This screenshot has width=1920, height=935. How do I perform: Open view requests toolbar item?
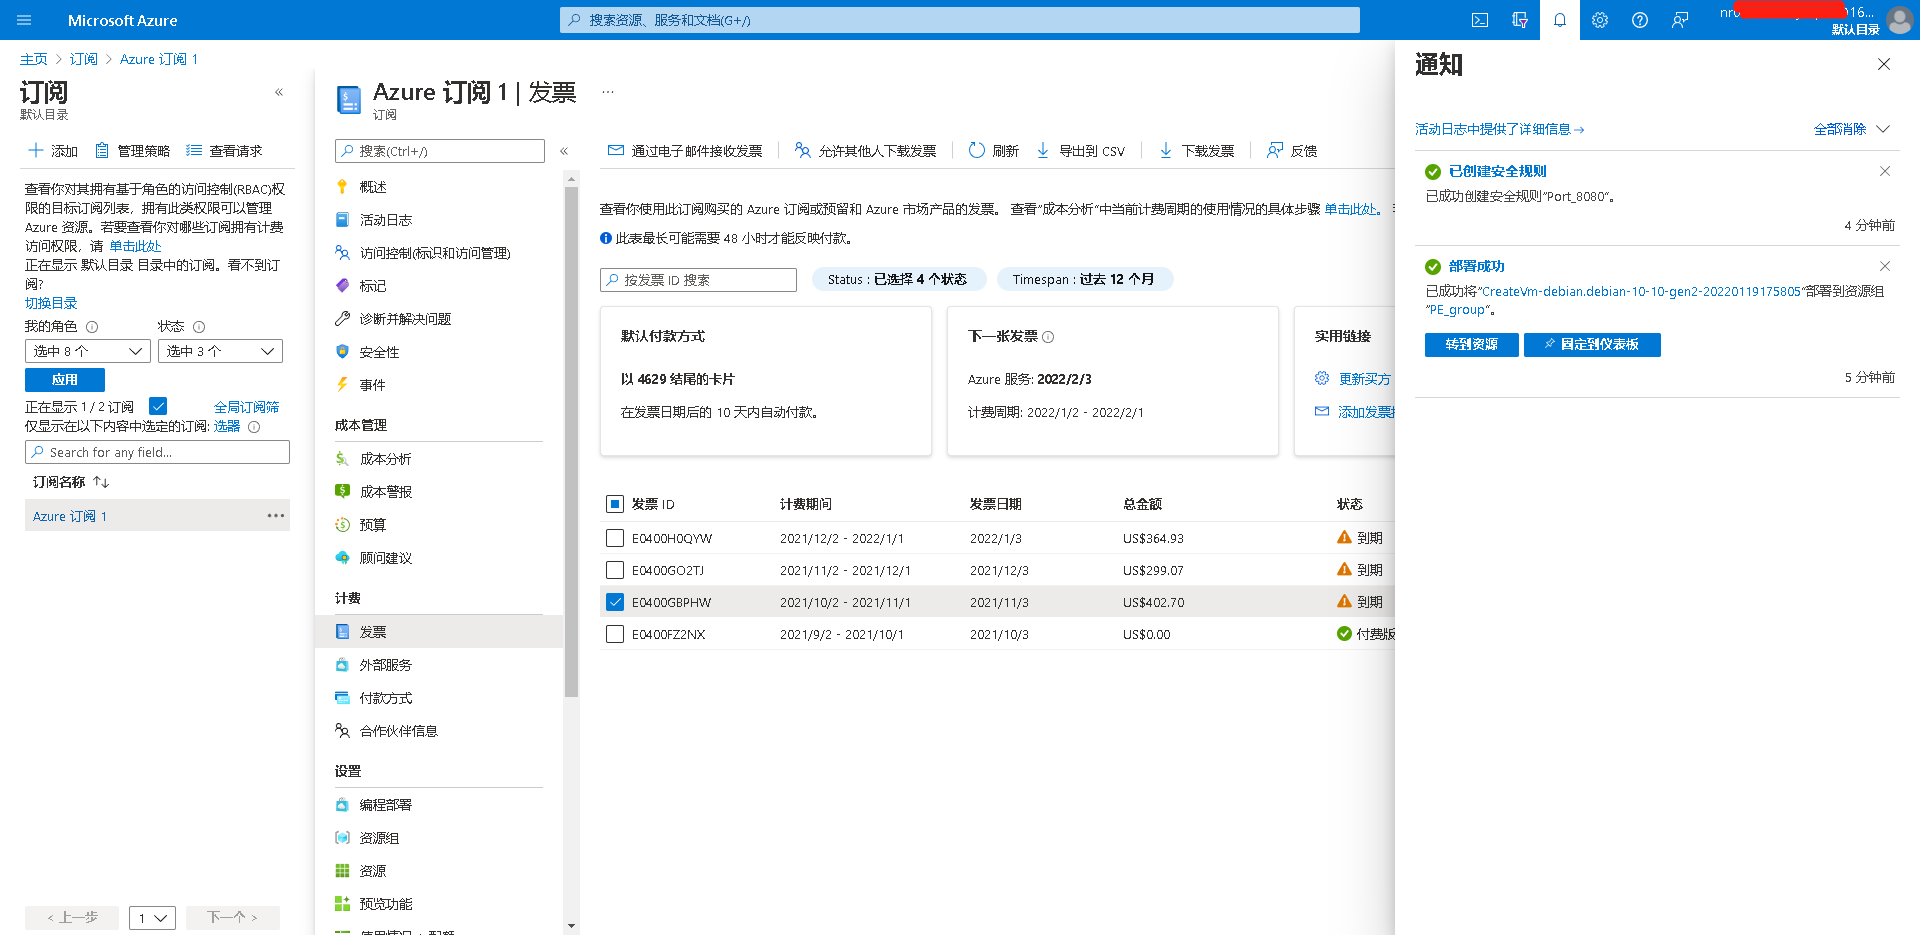click(x=224, y=151)
